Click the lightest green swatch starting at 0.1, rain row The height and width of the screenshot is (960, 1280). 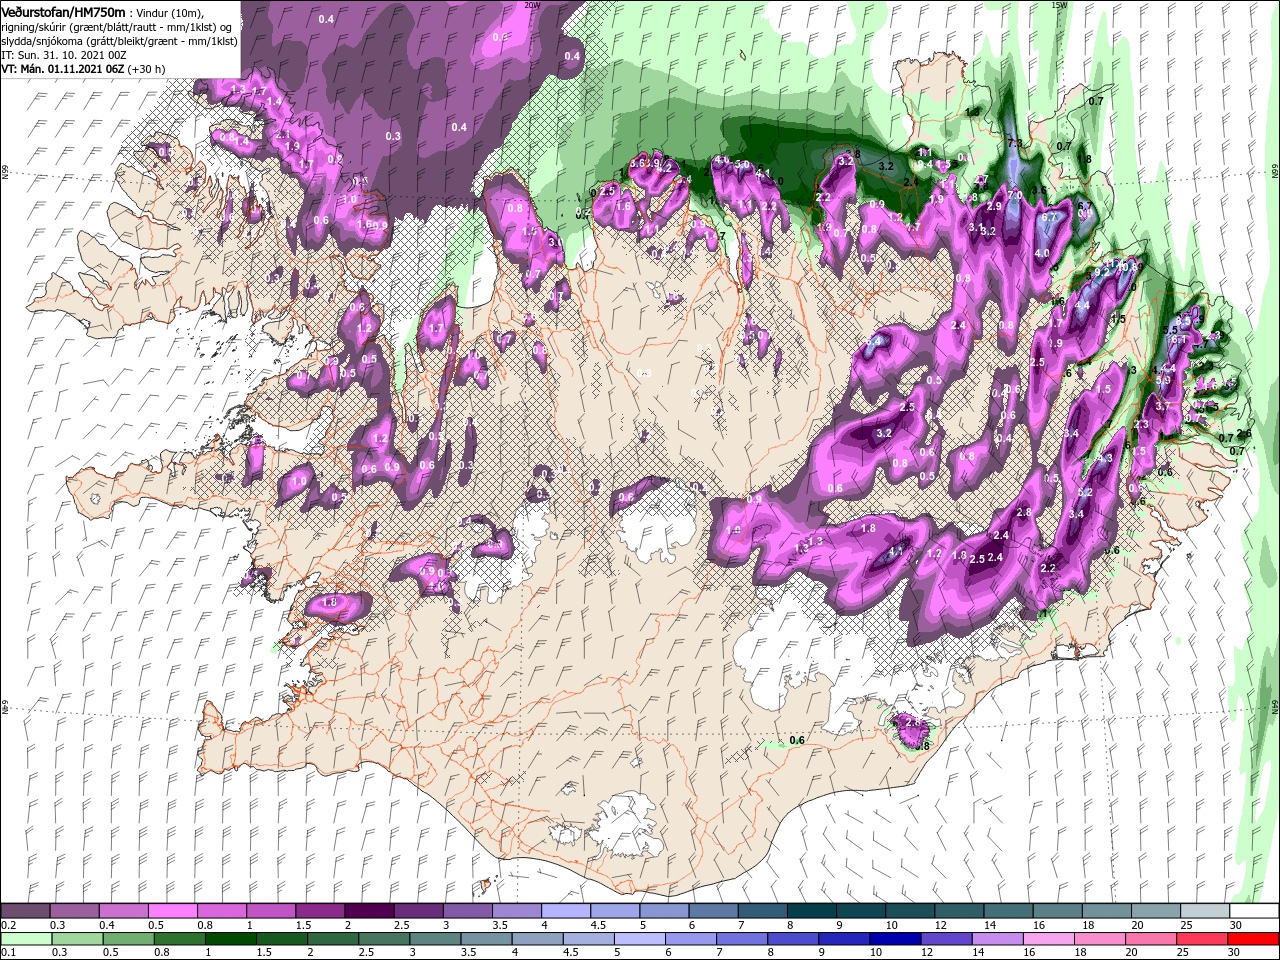click(x=26, y=939)
